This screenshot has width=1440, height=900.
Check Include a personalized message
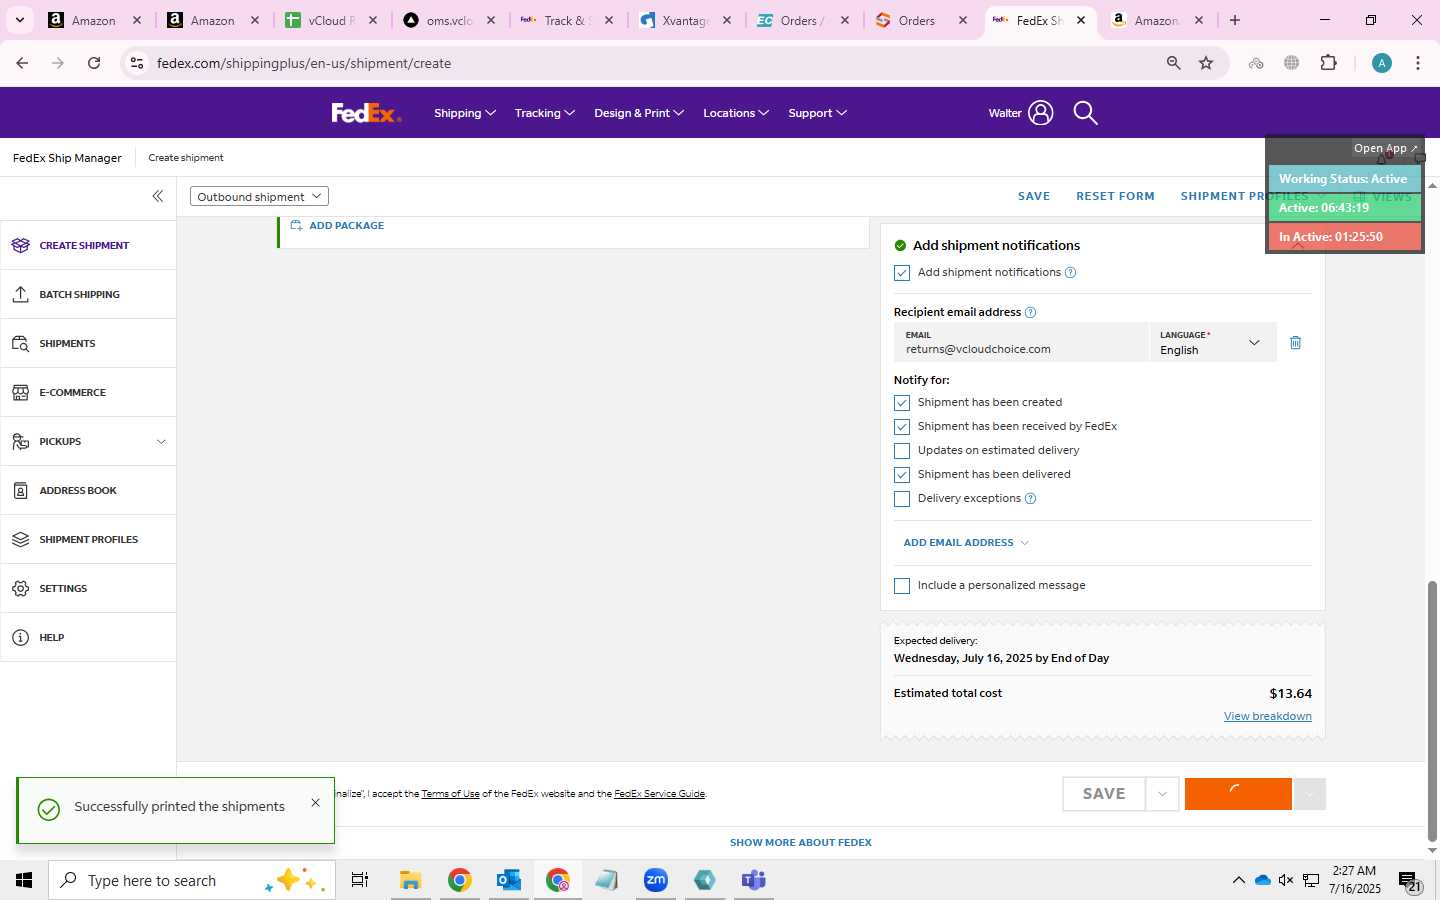point(902,586)
